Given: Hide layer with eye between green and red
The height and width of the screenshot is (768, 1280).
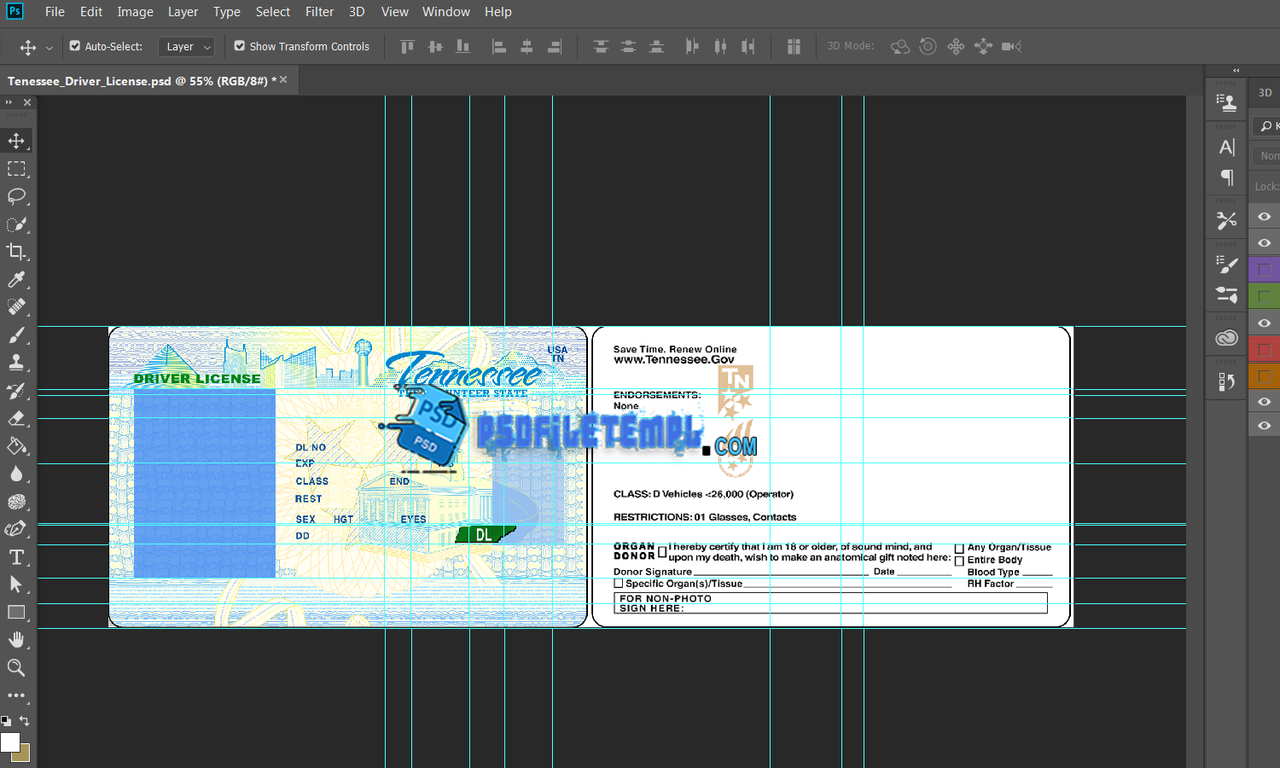Looking at the screenshot, I should pyautogui.click(x=1264, y=323).
